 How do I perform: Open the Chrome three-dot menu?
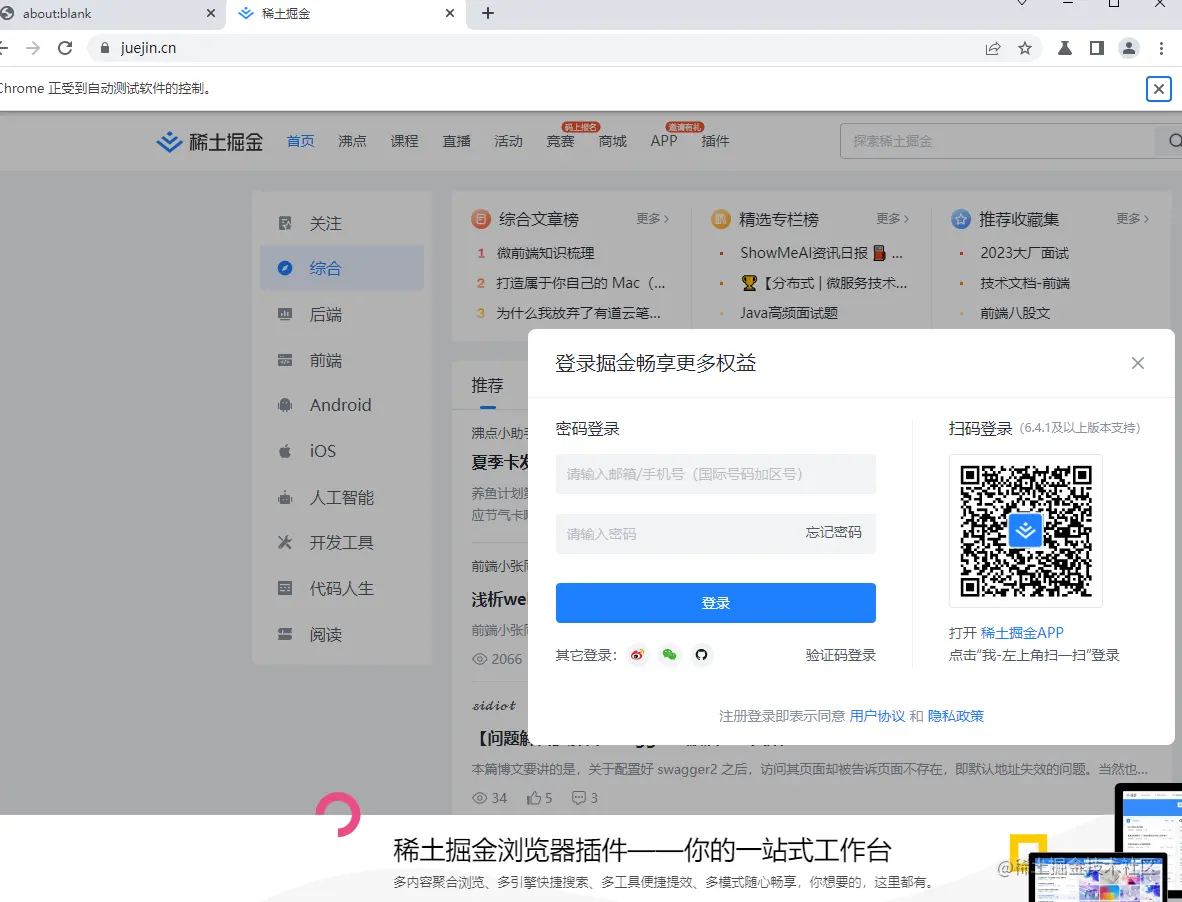point(1161,48)
